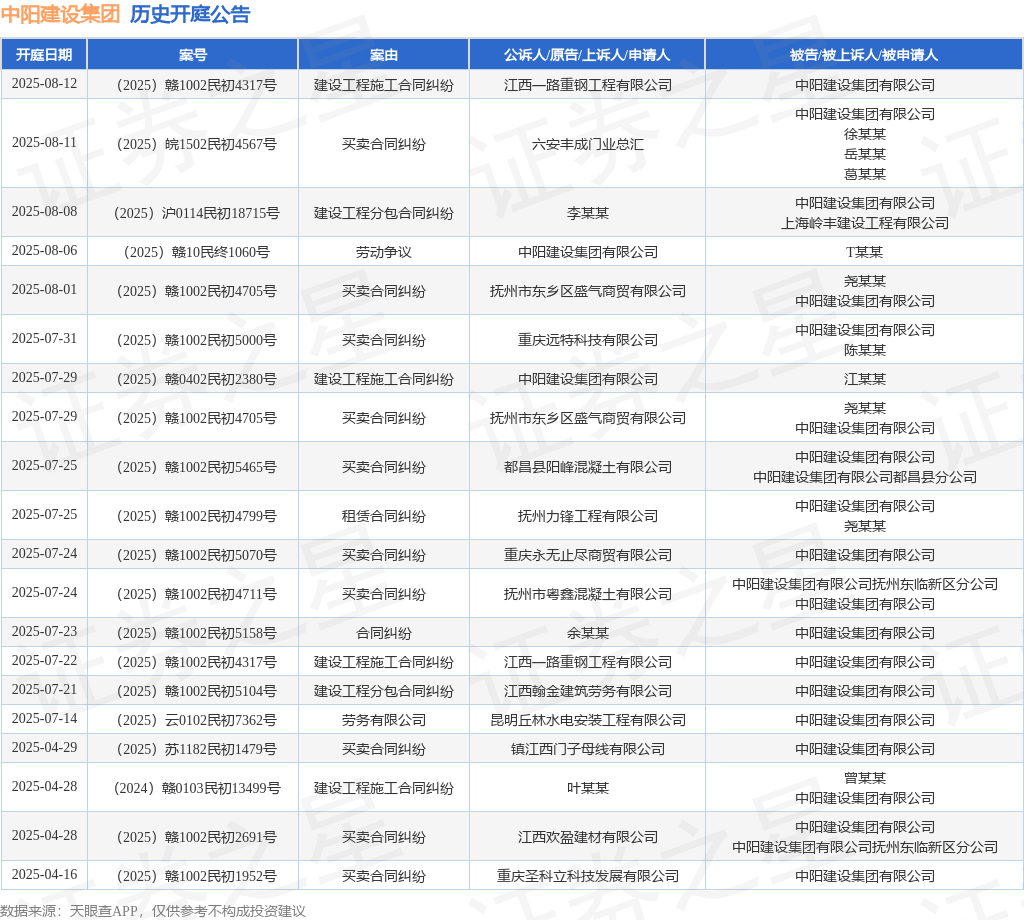Screen dimensions: 1024x920
Task: Select case number (2025)赣1002民初5000号
Action: pyautogui.click(x=197, y=340)
